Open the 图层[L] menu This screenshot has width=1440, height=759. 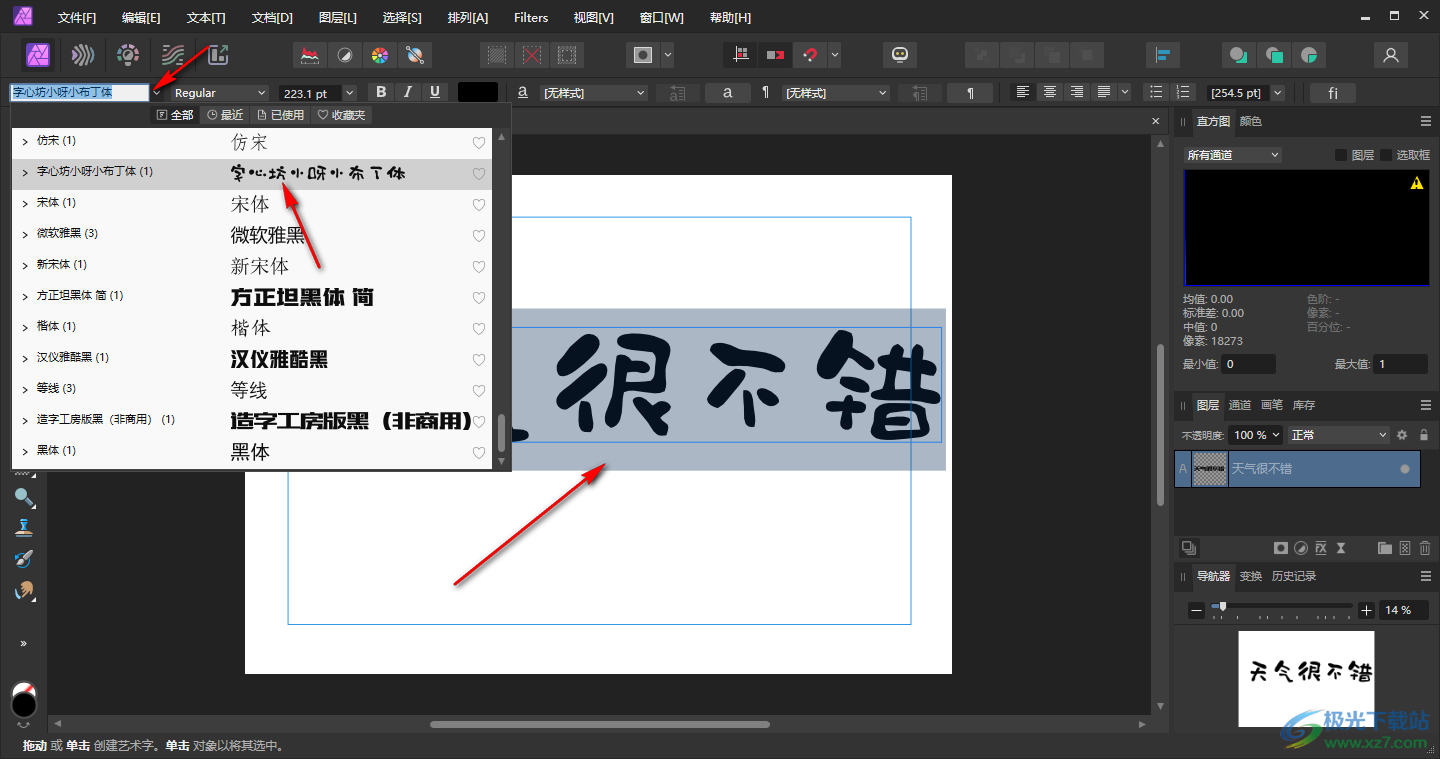click(x=337, y=18)
